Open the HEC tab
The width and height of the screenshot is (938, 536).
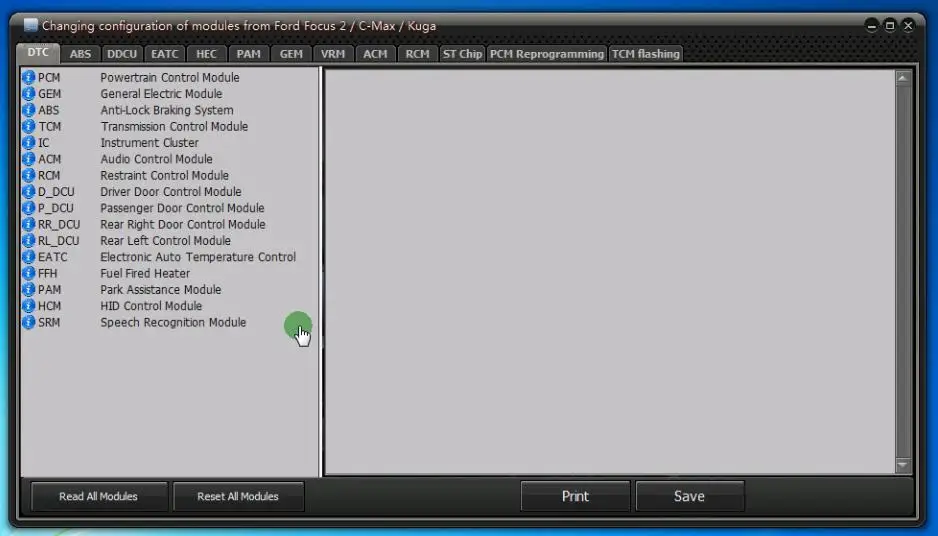tap(206, 54)
